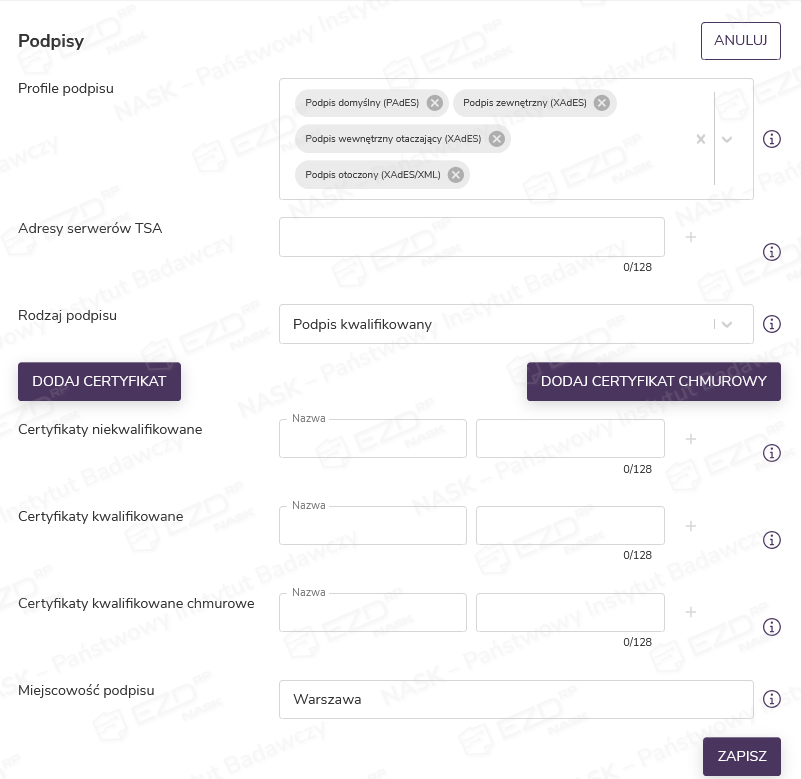Click info icon for Adresy serwerów TSA
Viewport: 801px width, 779px height.
coord(771,252)
